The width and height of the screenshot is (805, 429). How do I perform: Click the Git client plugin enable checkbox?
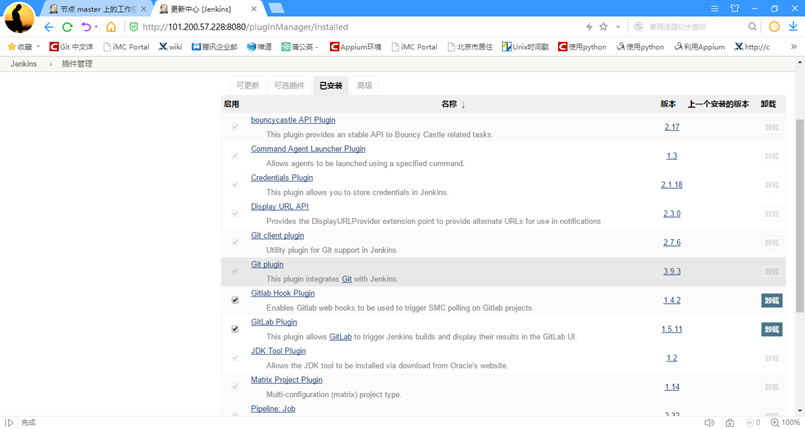(x=235, y=242)
